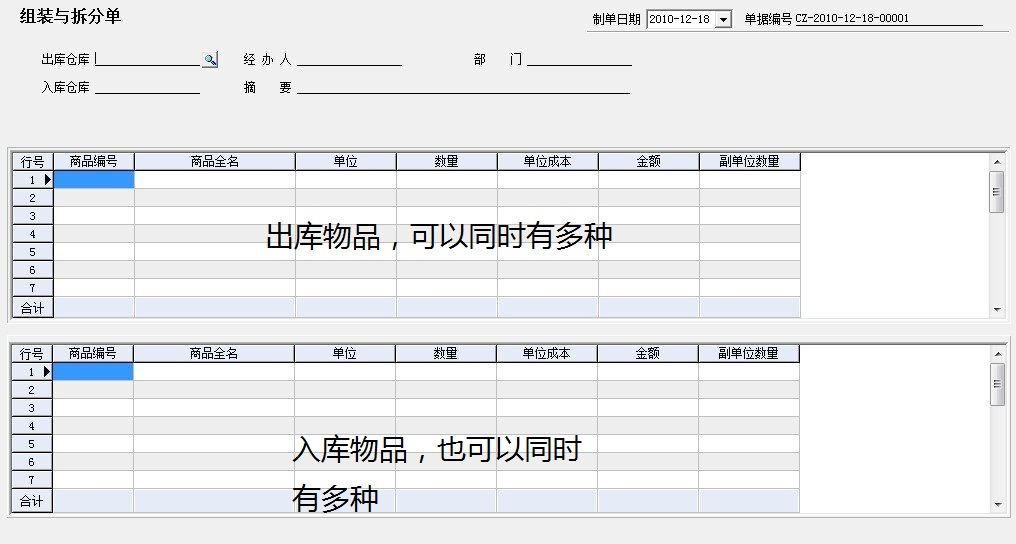Screen dimensions: 1016x544
Task: Focus the 经办人 text field
Action: [x=349, y=59]
